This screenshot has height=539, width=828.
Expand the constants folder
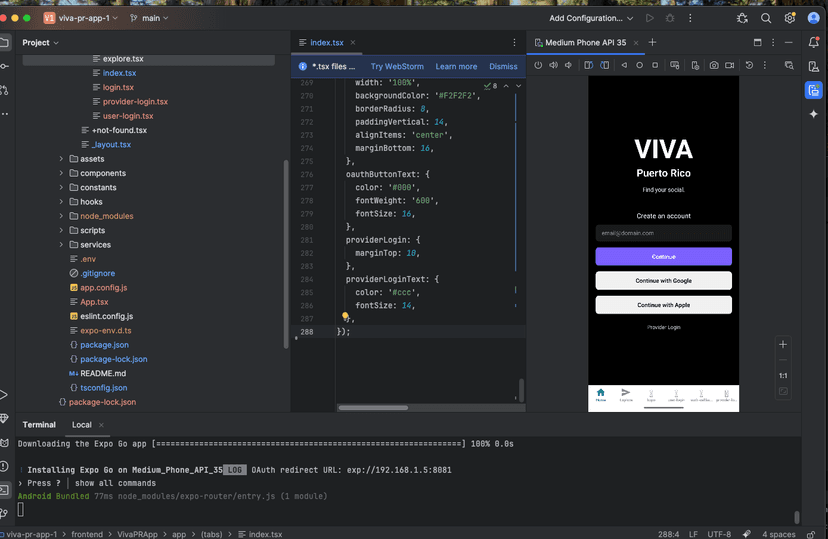(x=61, y=187)
